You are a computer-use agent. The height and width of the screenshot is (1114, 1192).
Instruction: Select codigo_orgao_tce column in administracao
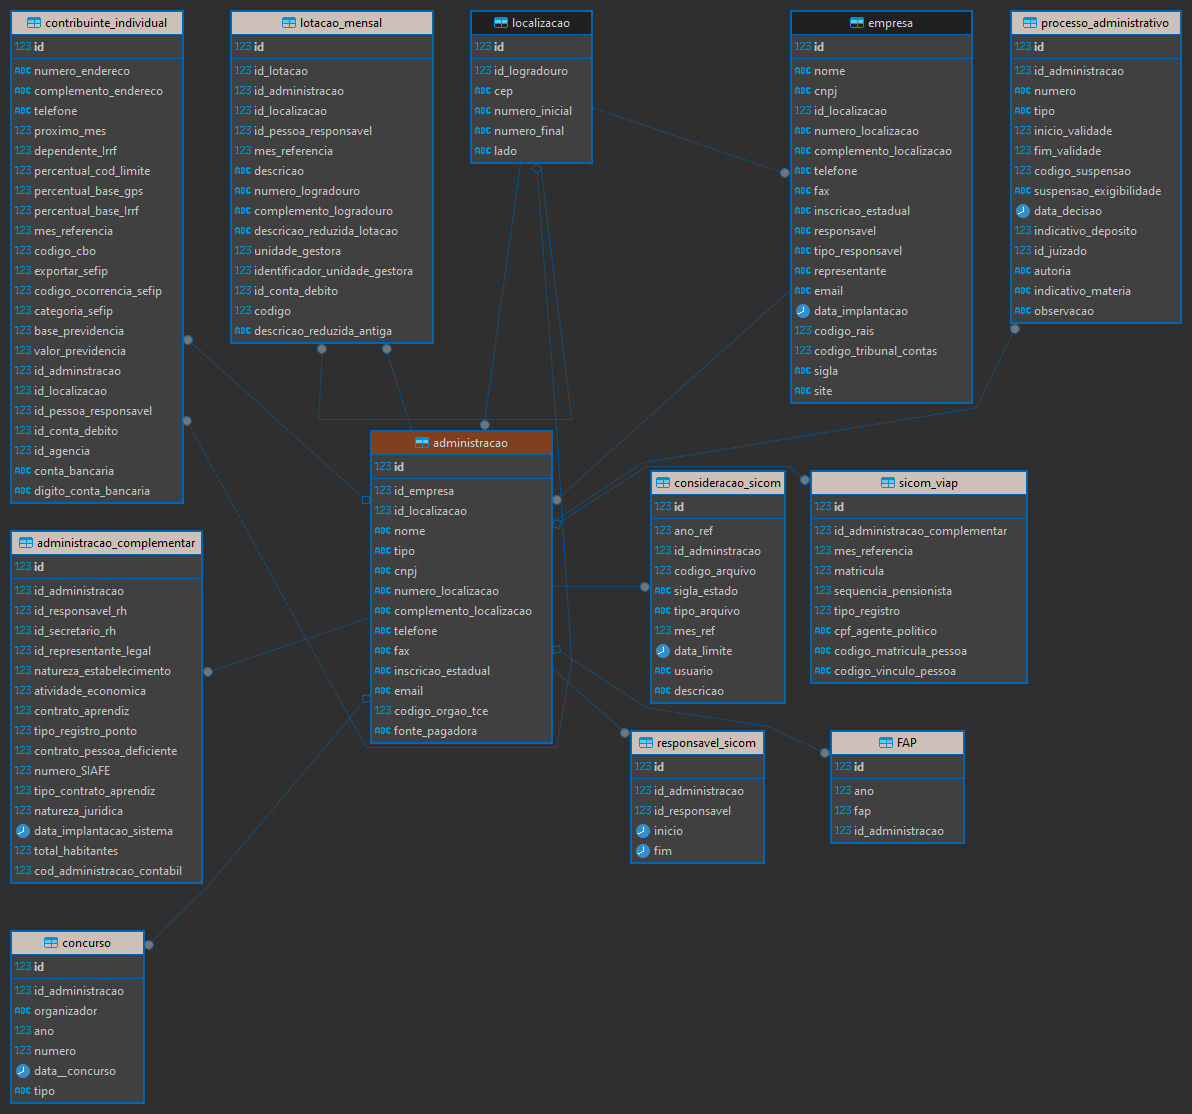(x=462, y=711)
